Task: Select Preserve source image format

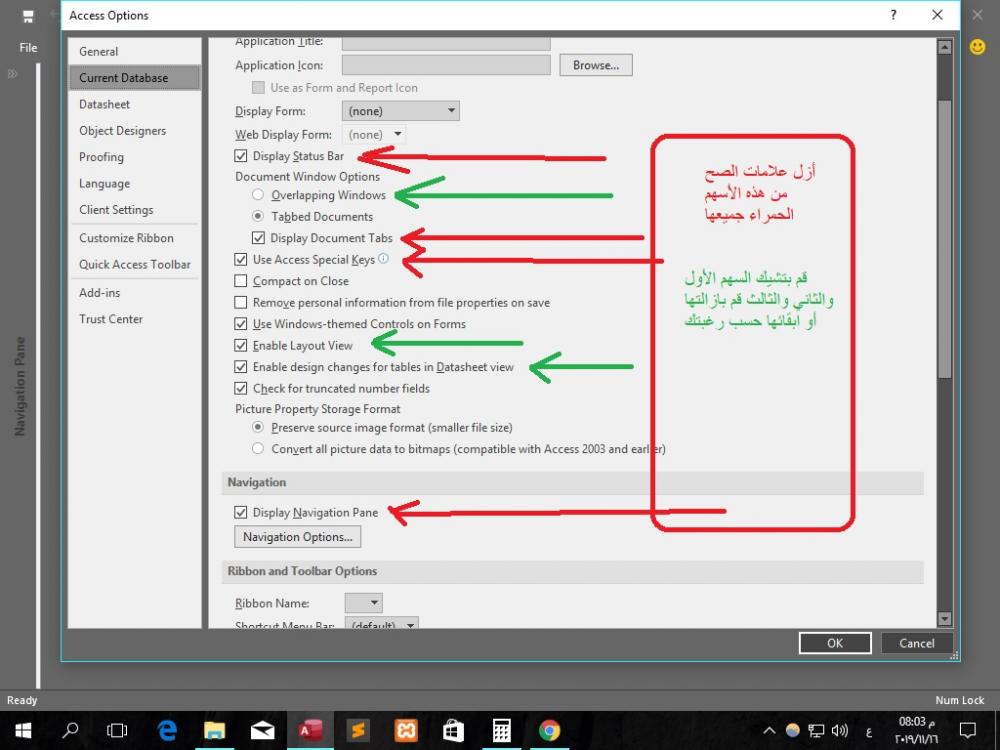Action: tap(258, 427)
